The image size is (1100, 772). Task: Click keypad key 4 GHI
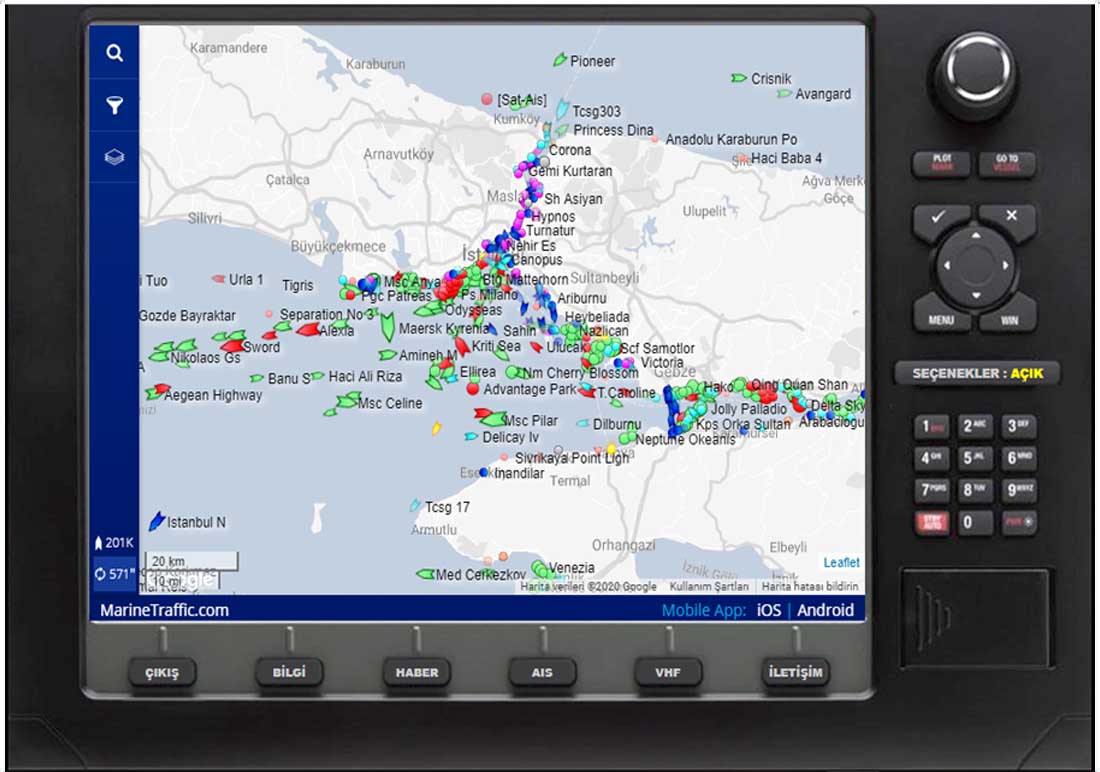pos(932,458)
